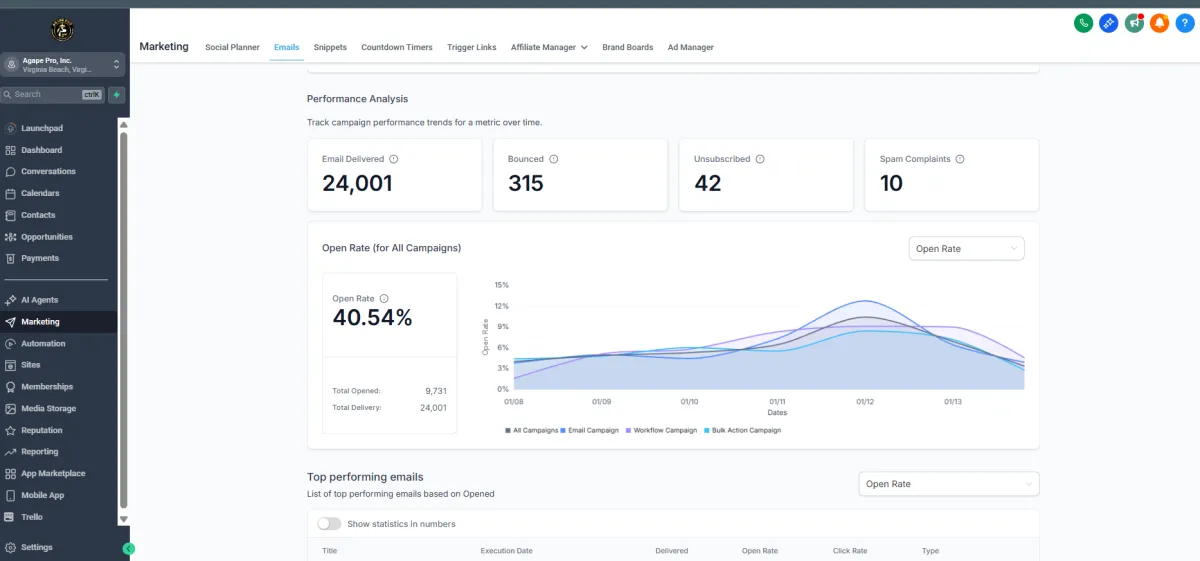Open the Countdown Timers tab
The height and width of the screenshot is (561, 1200).
coord(397,47)
